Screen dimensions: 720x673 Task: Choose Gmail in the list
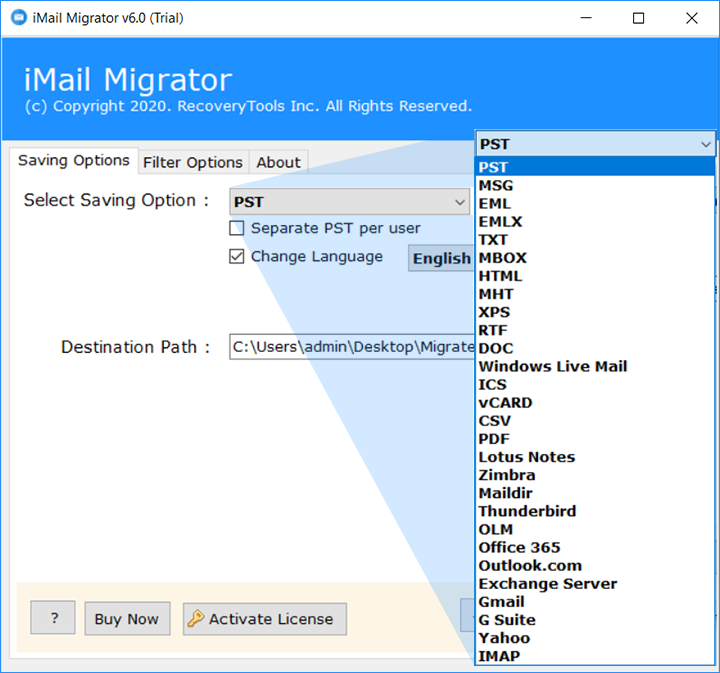pyautogui.click(x=595, y=602)
